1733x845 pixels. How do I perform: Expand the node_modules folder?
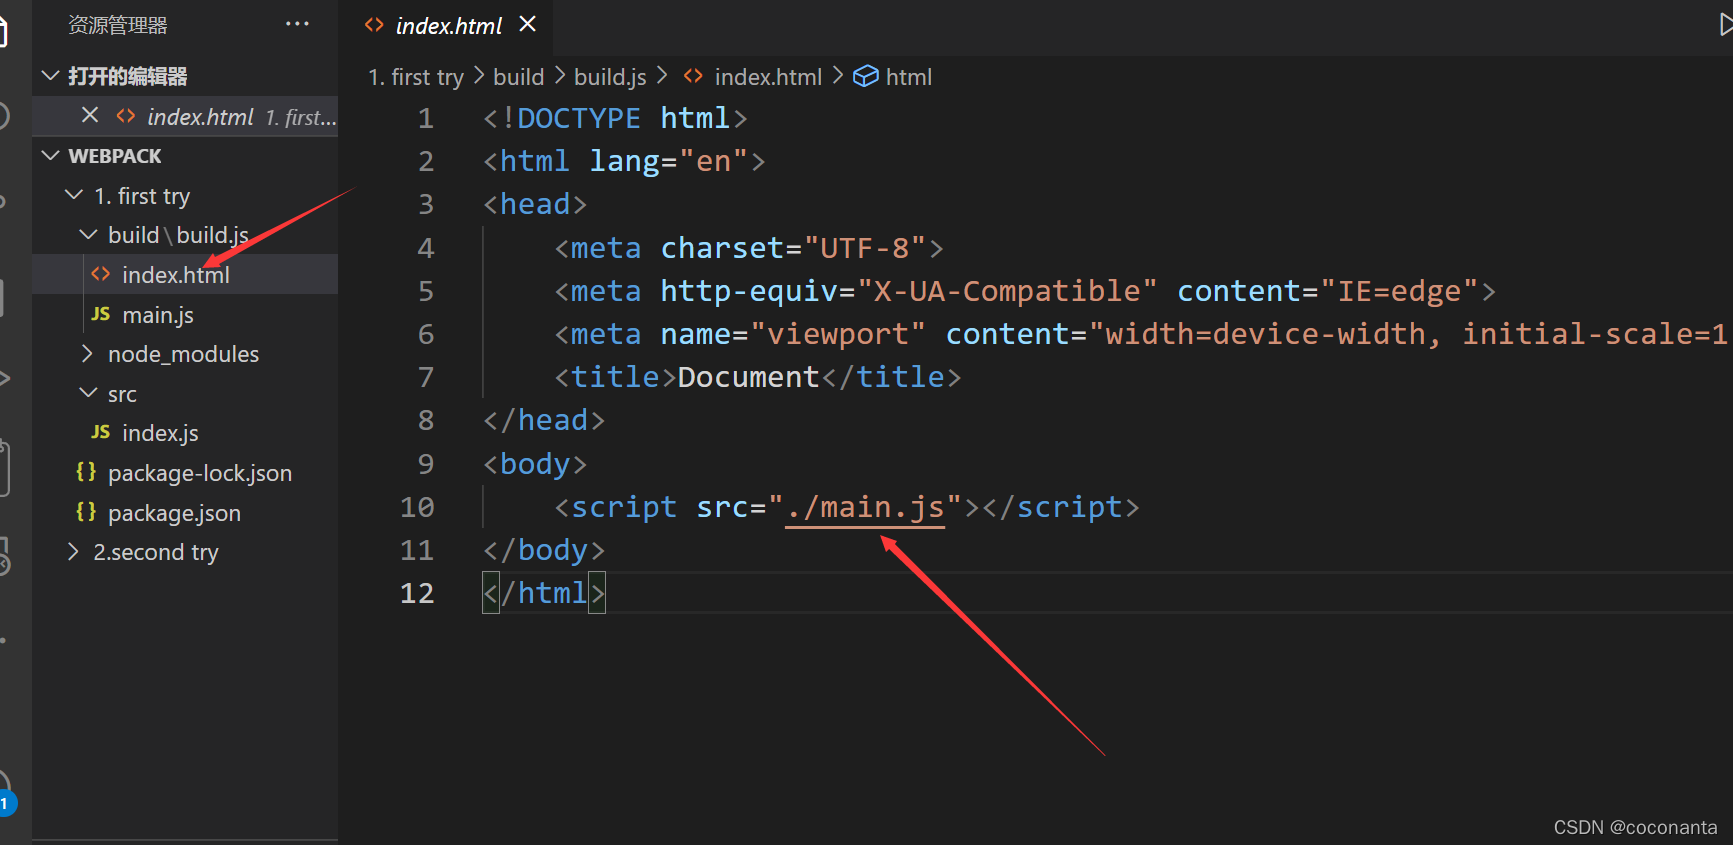(x=88, y=354)
